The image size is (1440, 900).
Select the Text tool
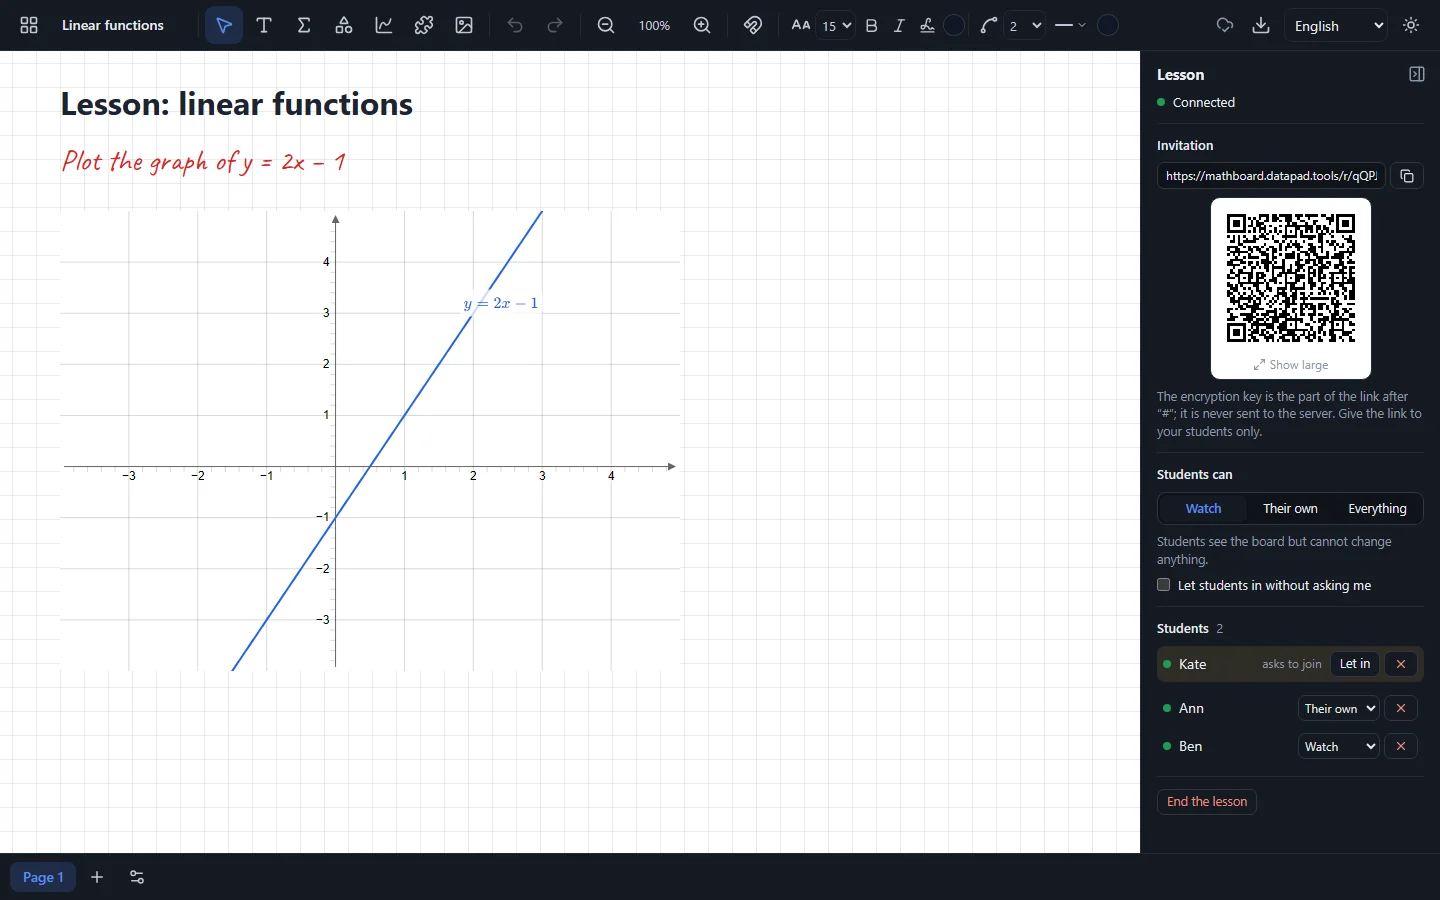[264, 25]
